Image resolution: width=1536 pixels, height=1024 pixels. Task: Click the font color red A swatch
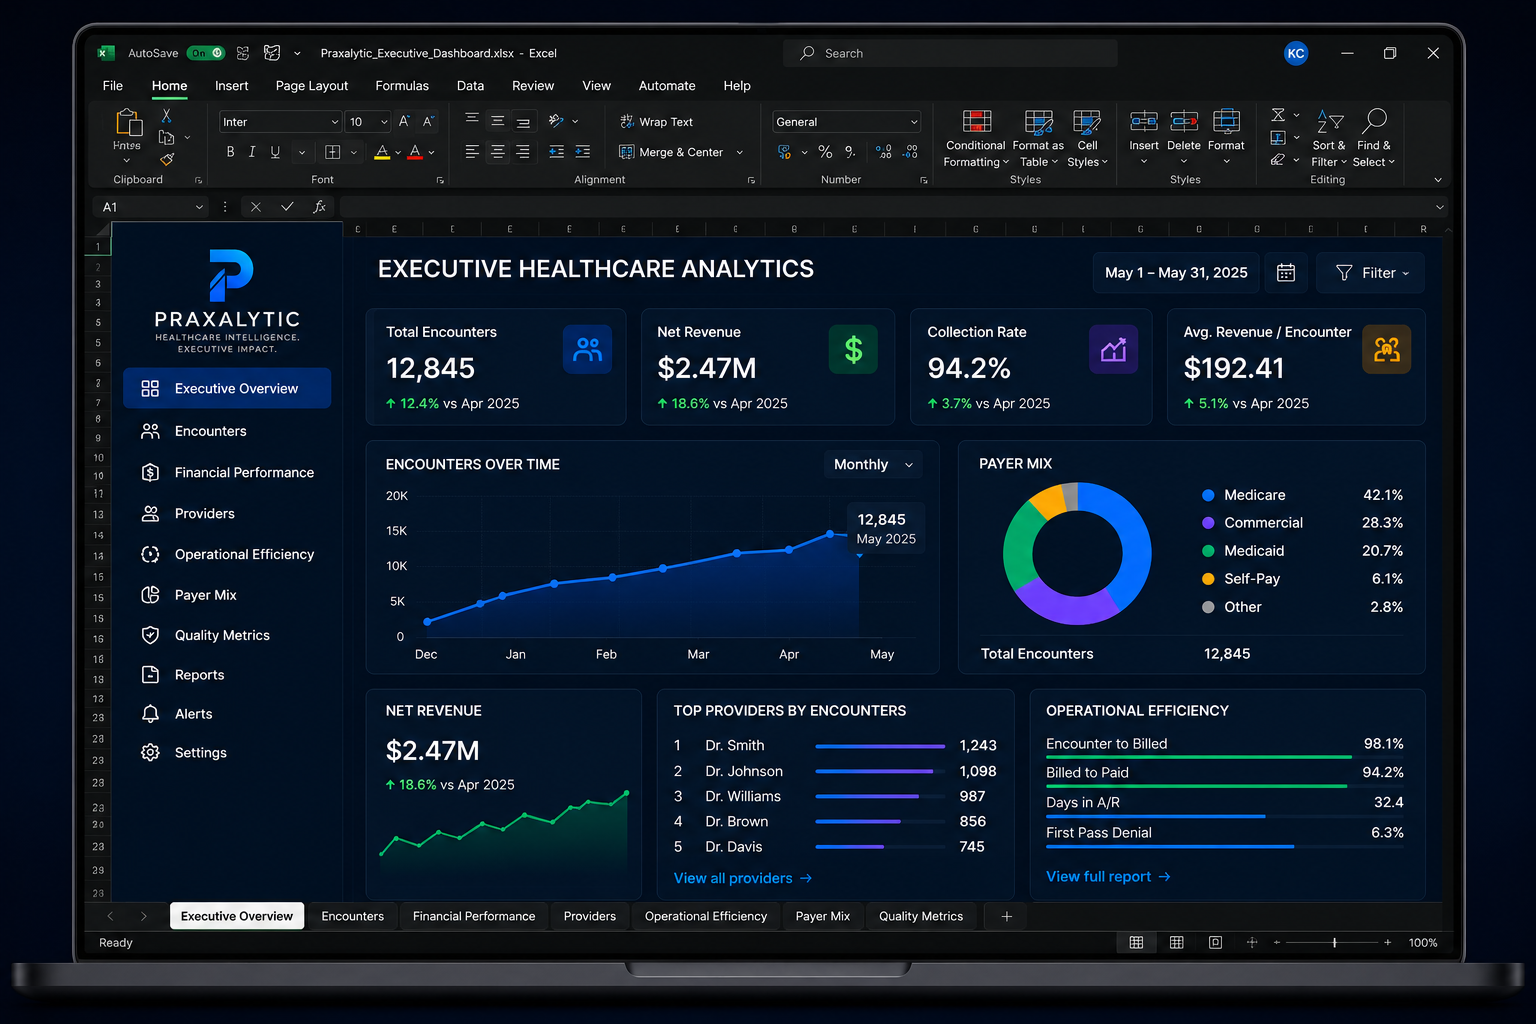(415, 152)
